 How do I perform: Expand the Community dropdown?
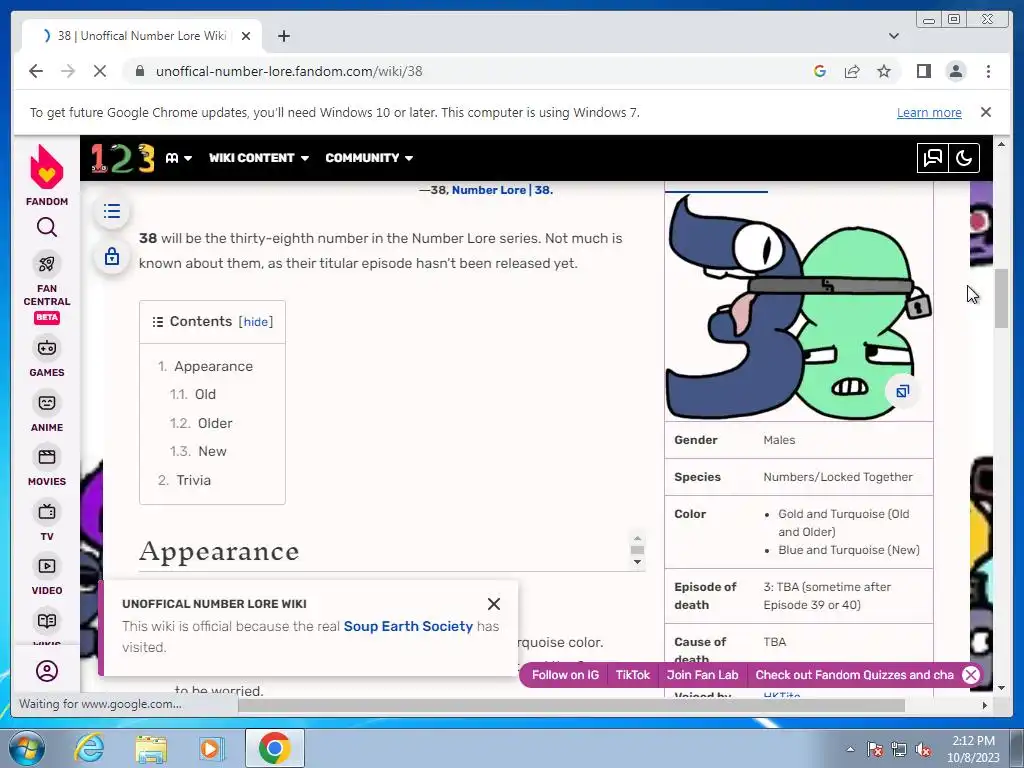click(369, 158)
